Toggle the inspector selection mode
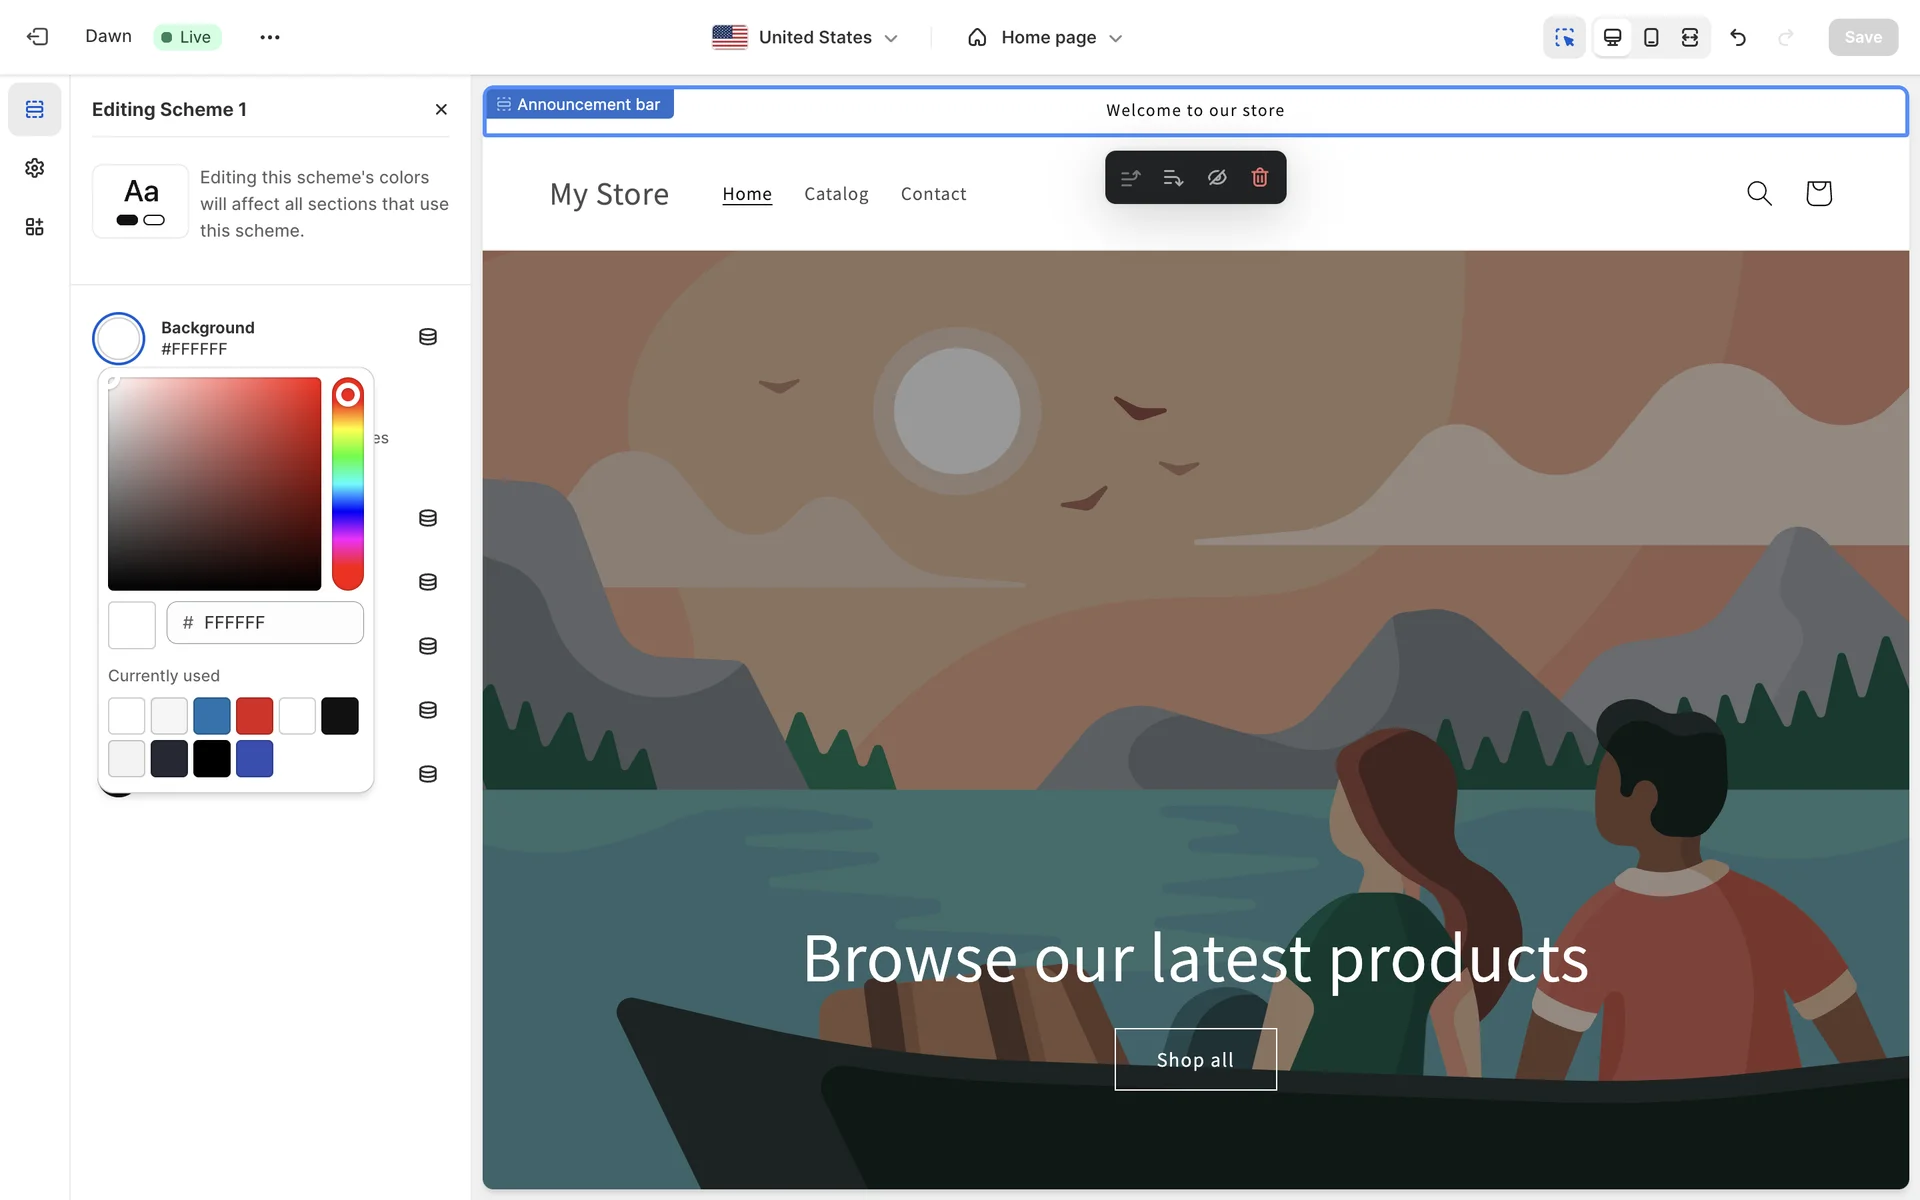Screen dimensions: 1920x1200 [1564, 37]
